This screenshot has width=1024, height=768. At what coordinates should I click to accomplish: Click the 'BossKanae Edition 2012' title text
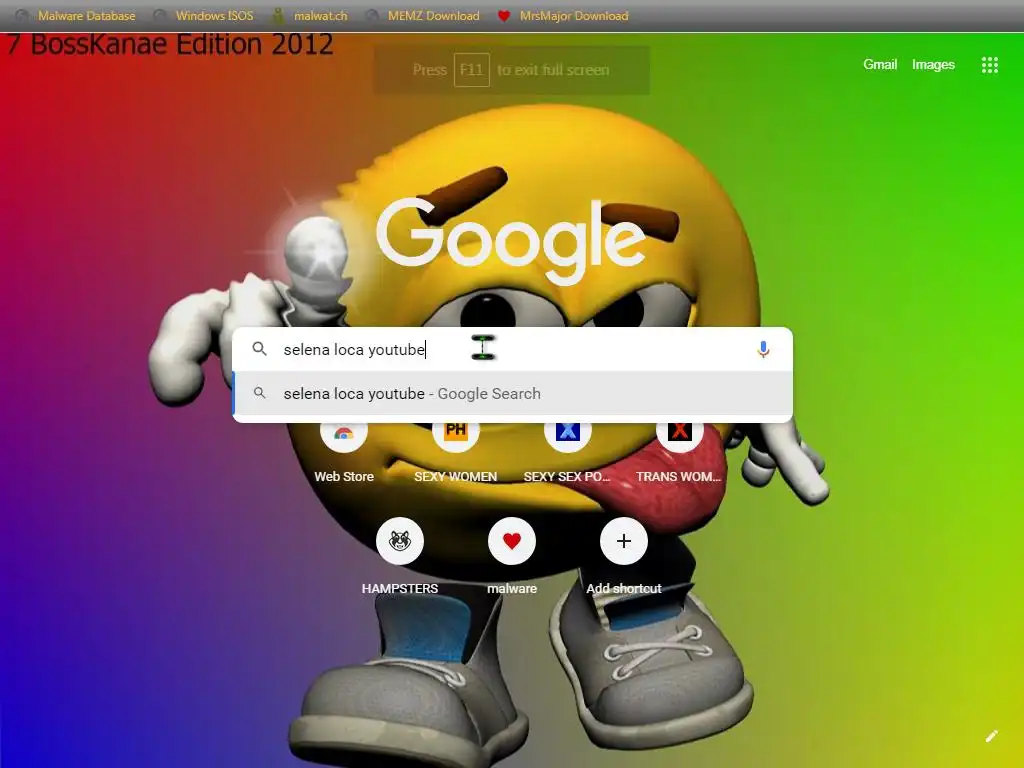[x=182, y=44]
